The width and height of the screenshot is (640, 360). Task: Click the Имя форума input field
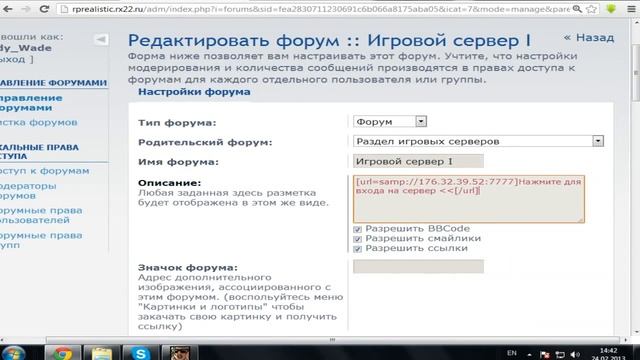[x=418, y=161]
